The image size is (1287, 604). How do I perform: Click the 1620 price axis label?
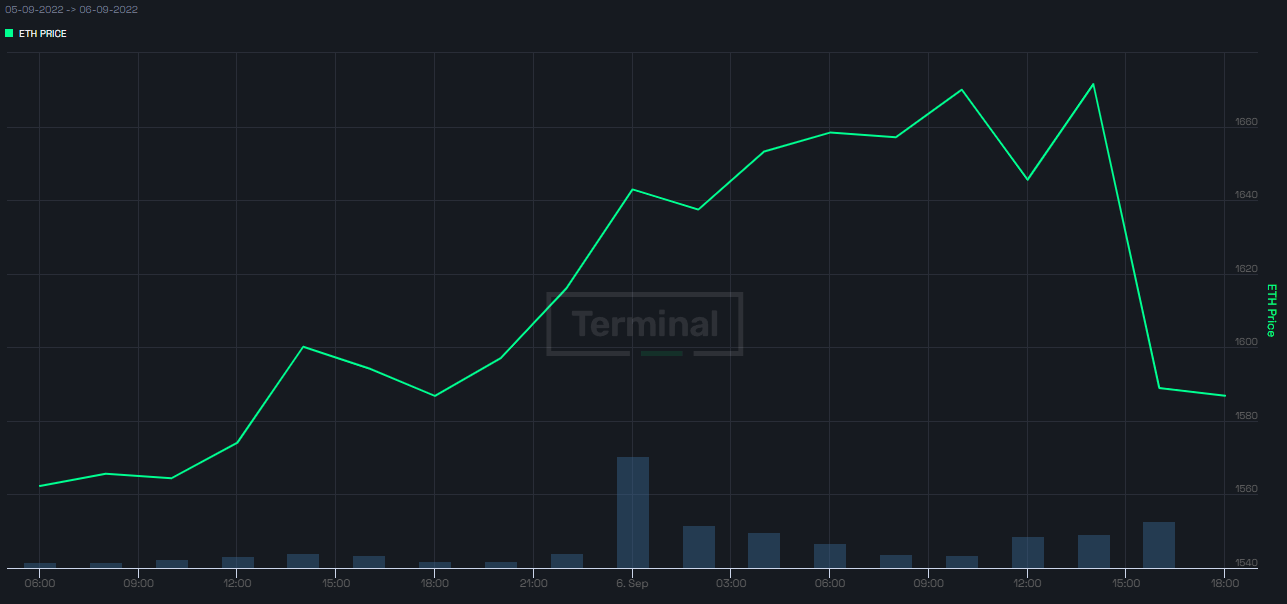[x=1246, y=268]
